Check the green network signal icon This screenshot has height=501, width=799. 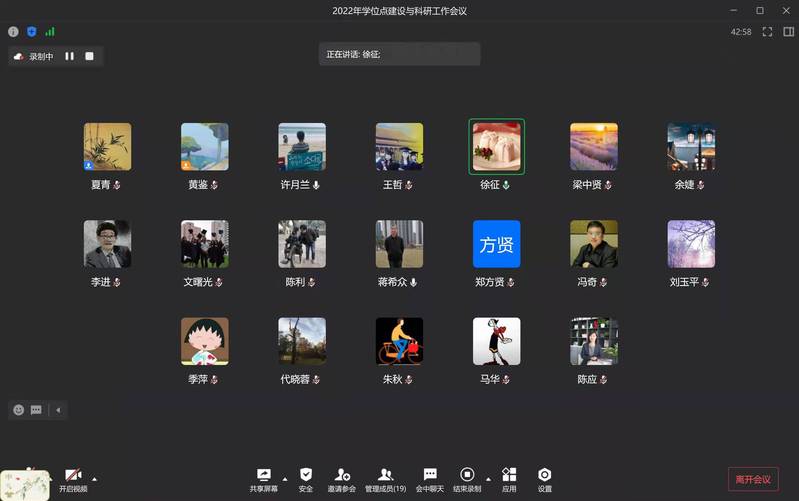(x=49, y=32)
